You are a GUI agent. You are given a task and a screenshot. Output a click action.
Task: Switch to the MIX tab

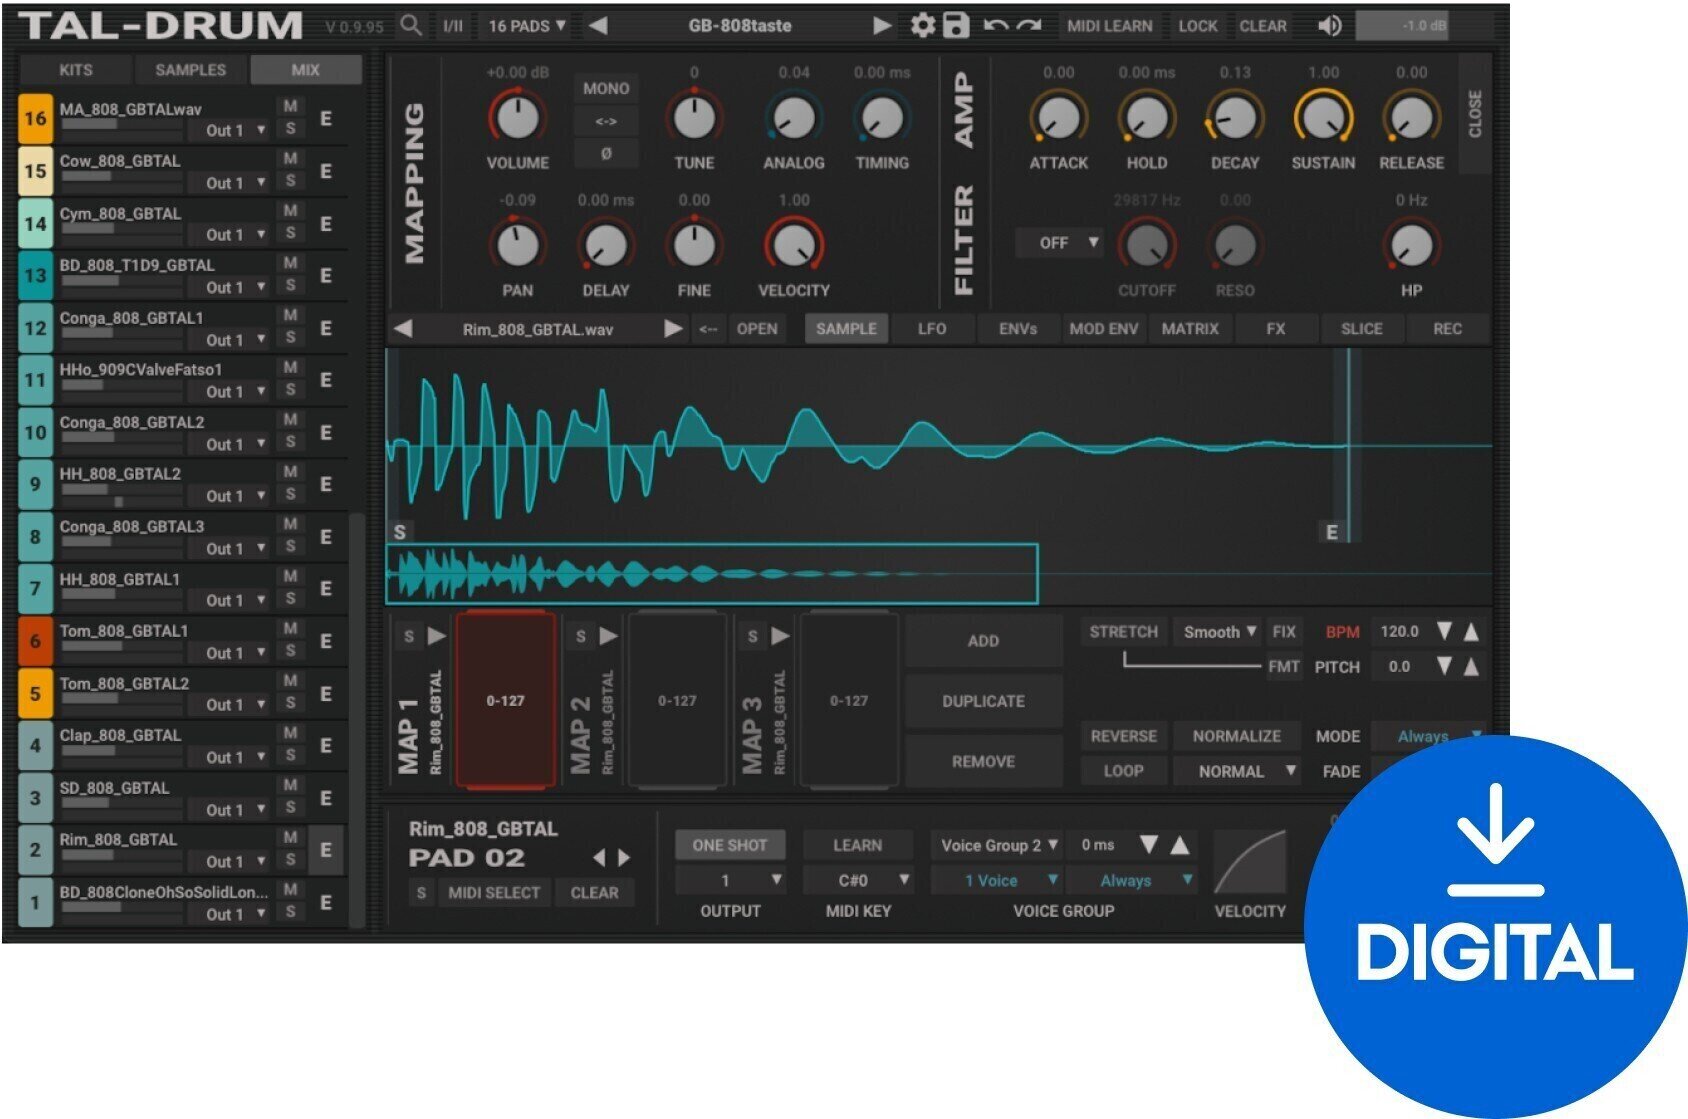pyautogui.click(x=305, y=70)
